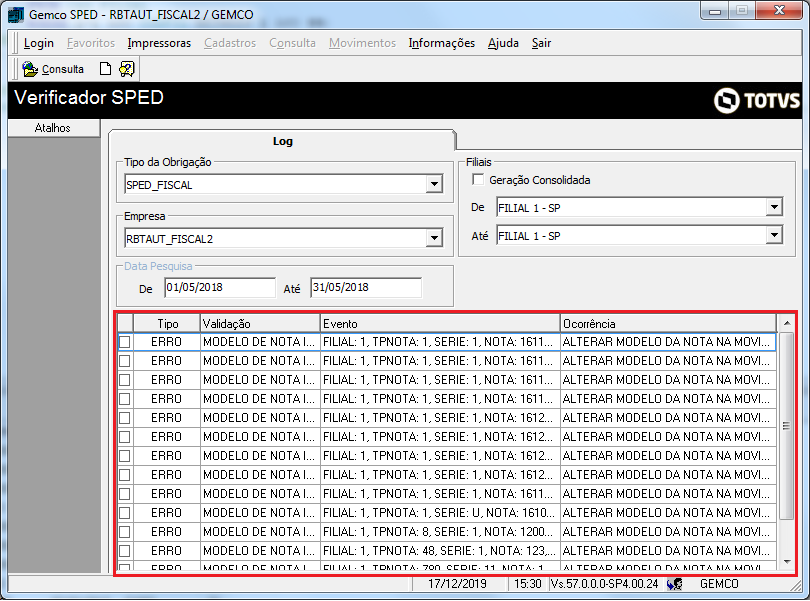Click the scroll-down arrow of the log grid
810x601 pixels.
(x=787, y=562)
